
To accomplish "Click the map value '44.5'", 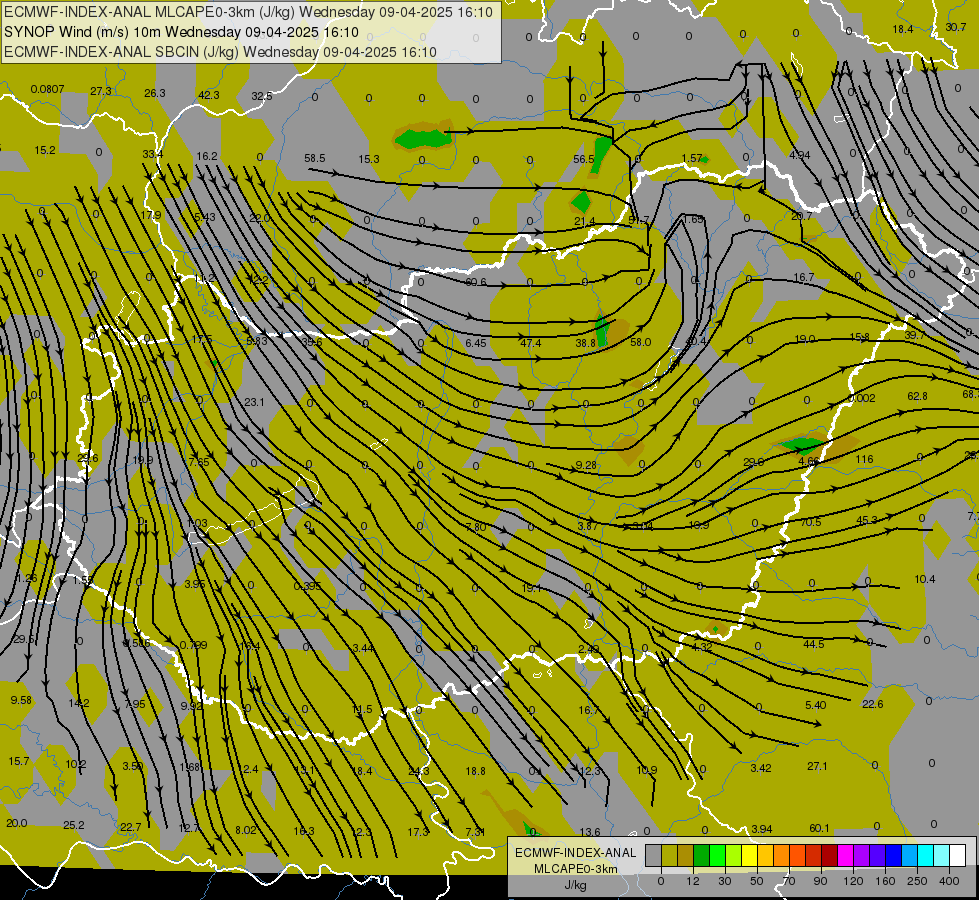I will click(814, 644).
